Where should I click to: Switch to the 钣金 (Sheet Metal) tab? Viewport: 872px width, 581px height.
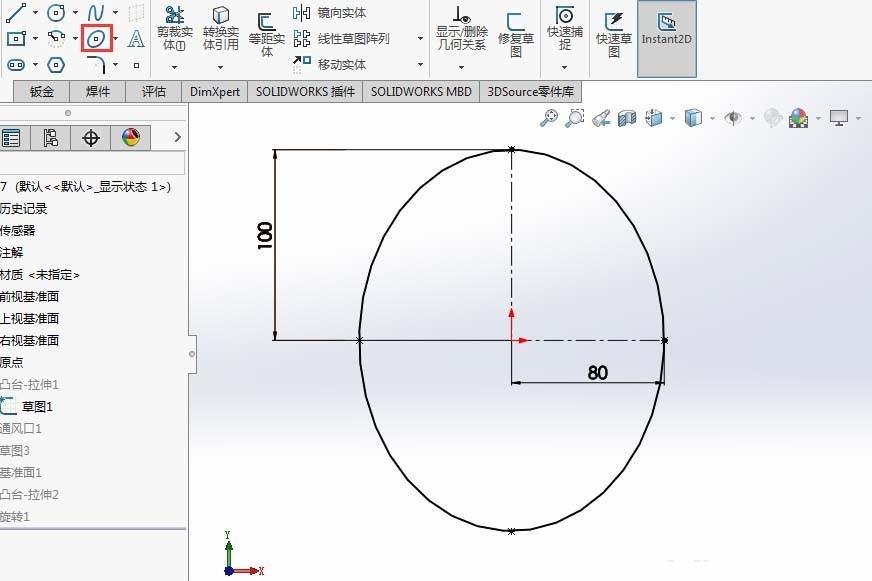40,91
